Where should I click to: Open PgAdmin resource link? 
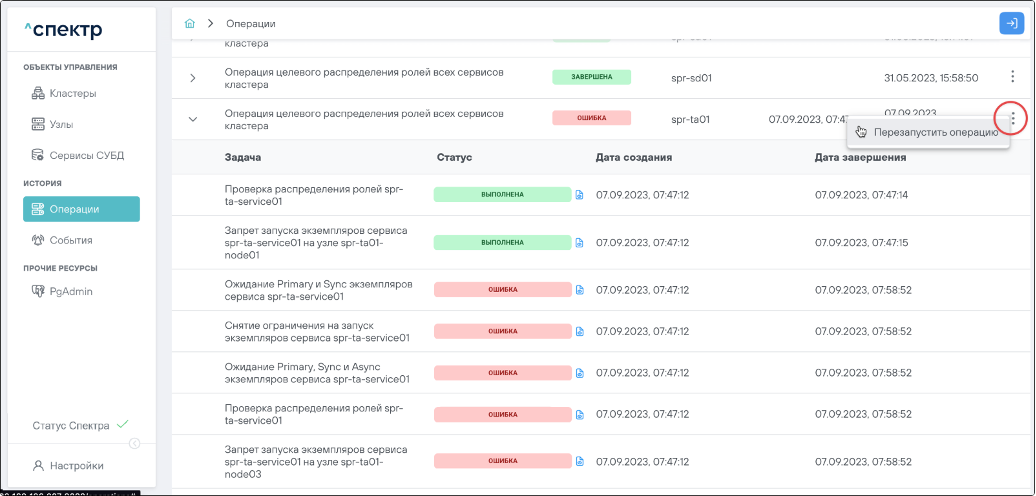click(70, 291)
